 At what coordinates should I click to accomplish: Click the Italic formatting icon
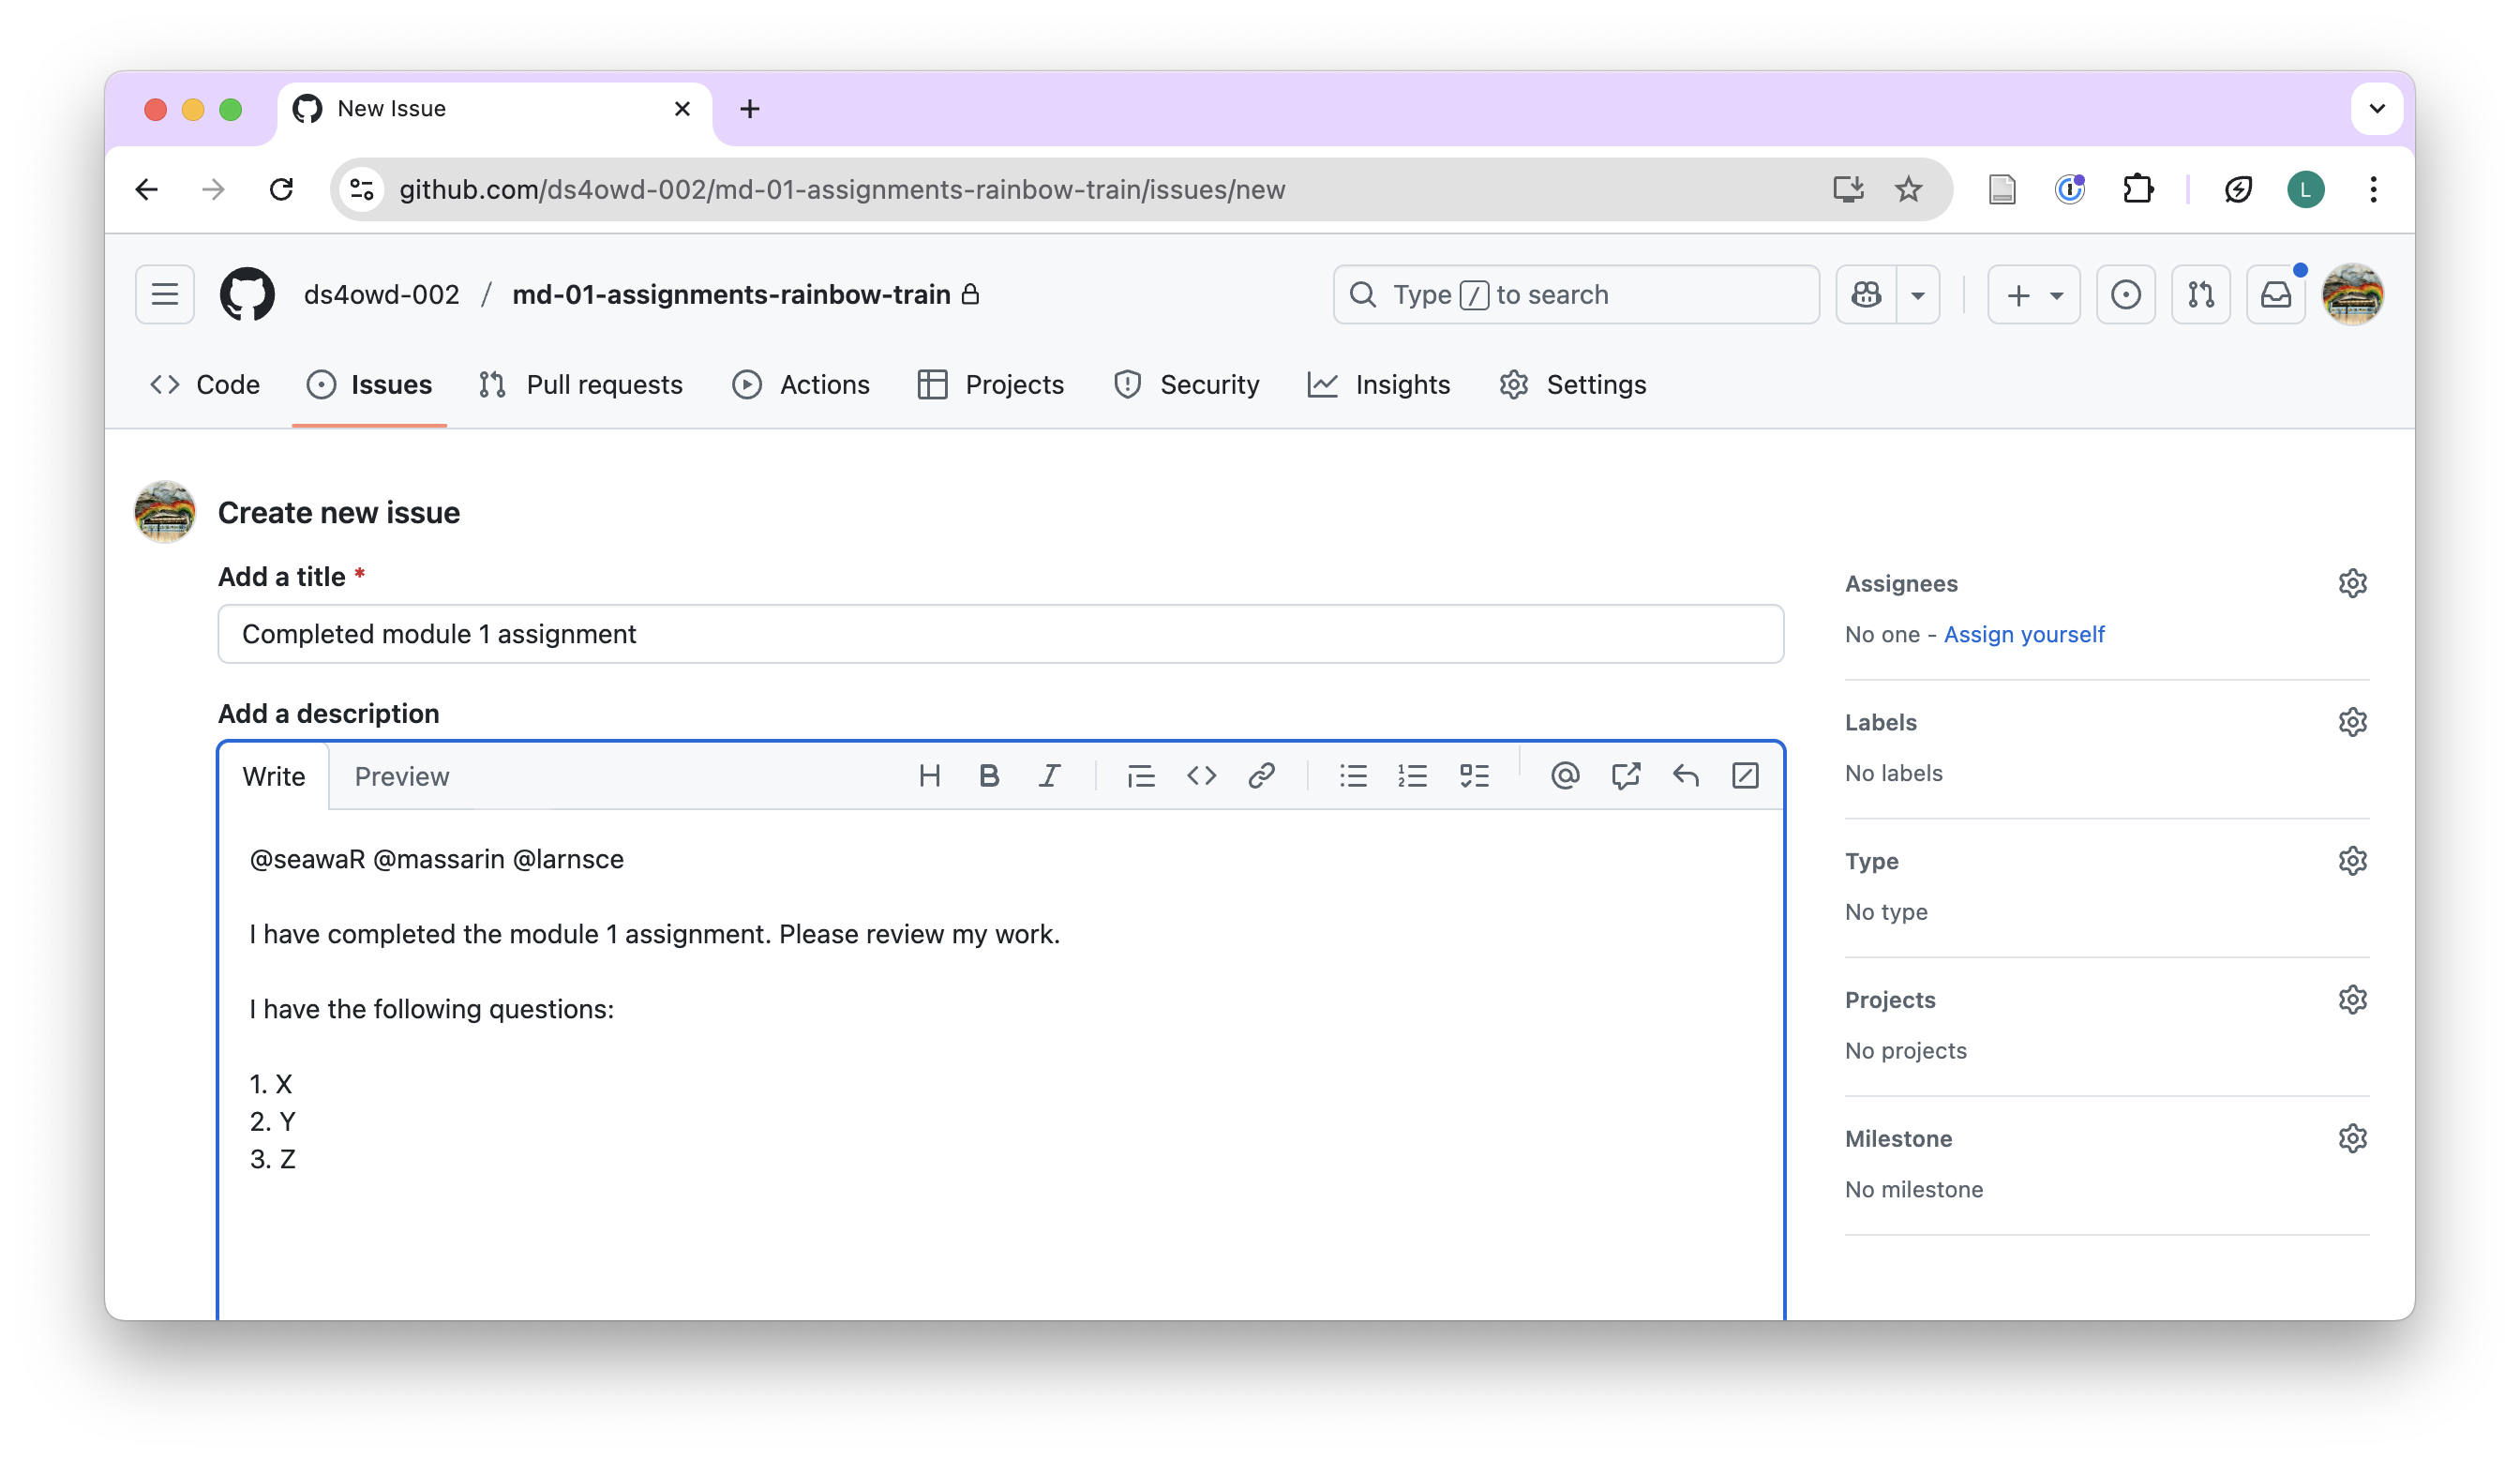click(x=1048, y=776)
